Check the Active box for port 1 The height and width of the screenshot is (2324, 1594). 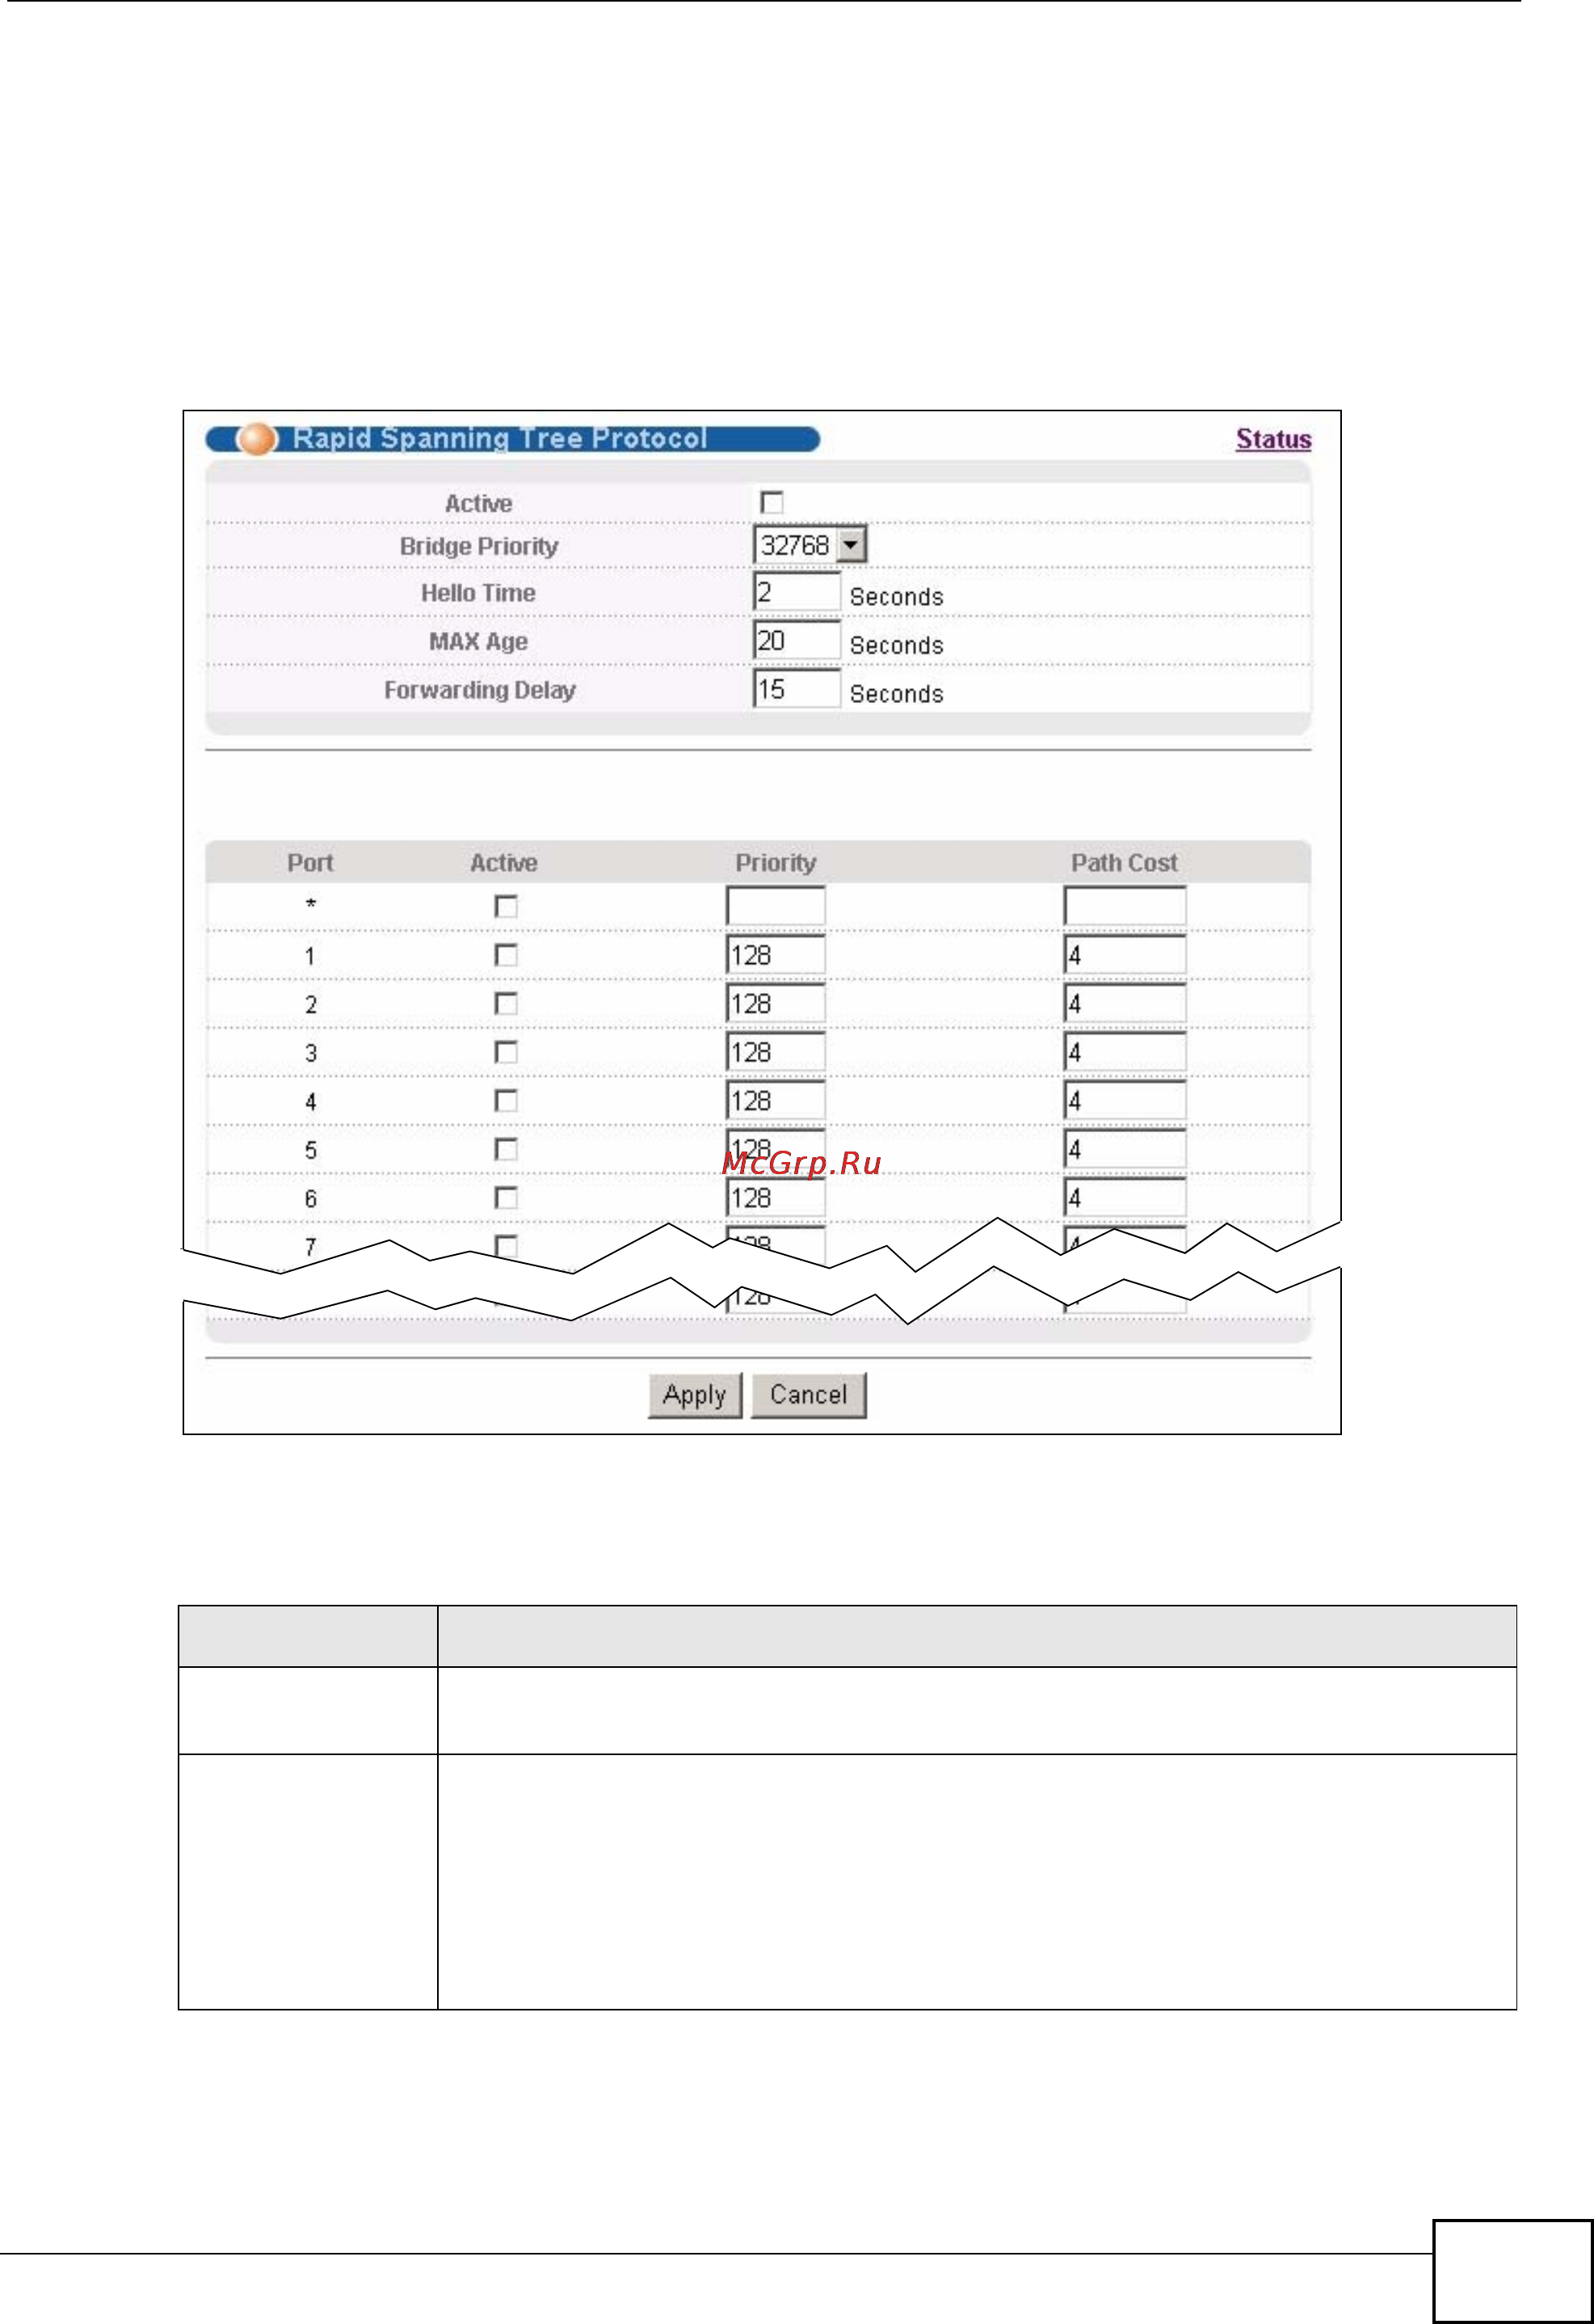[506, 955]
